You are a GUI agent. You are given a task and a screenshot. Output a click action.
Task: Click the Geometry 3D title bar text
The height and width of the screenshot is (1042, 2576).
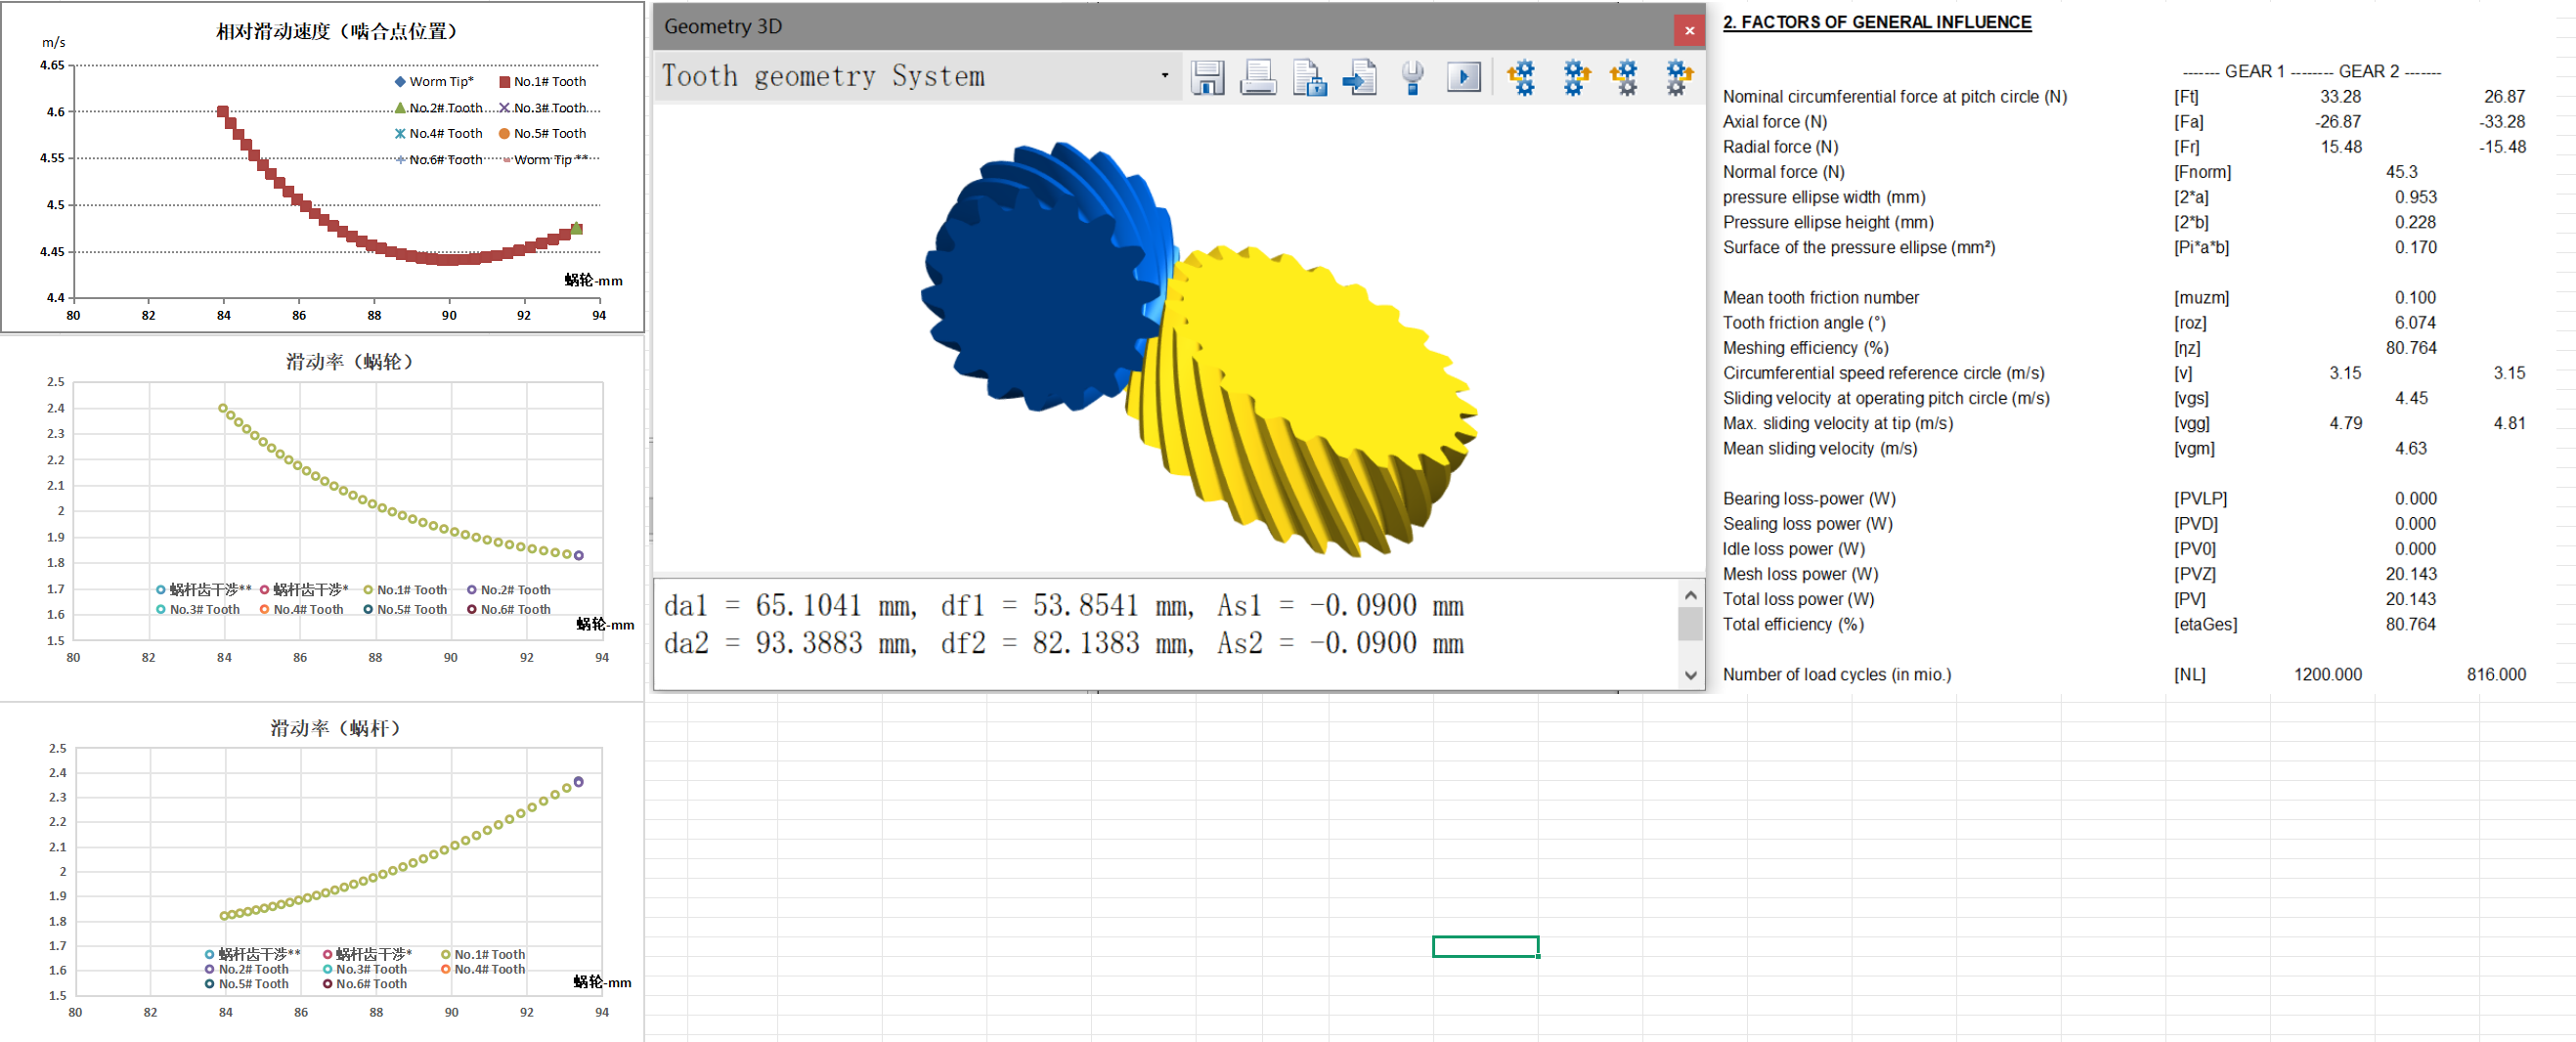coord(723,27)
